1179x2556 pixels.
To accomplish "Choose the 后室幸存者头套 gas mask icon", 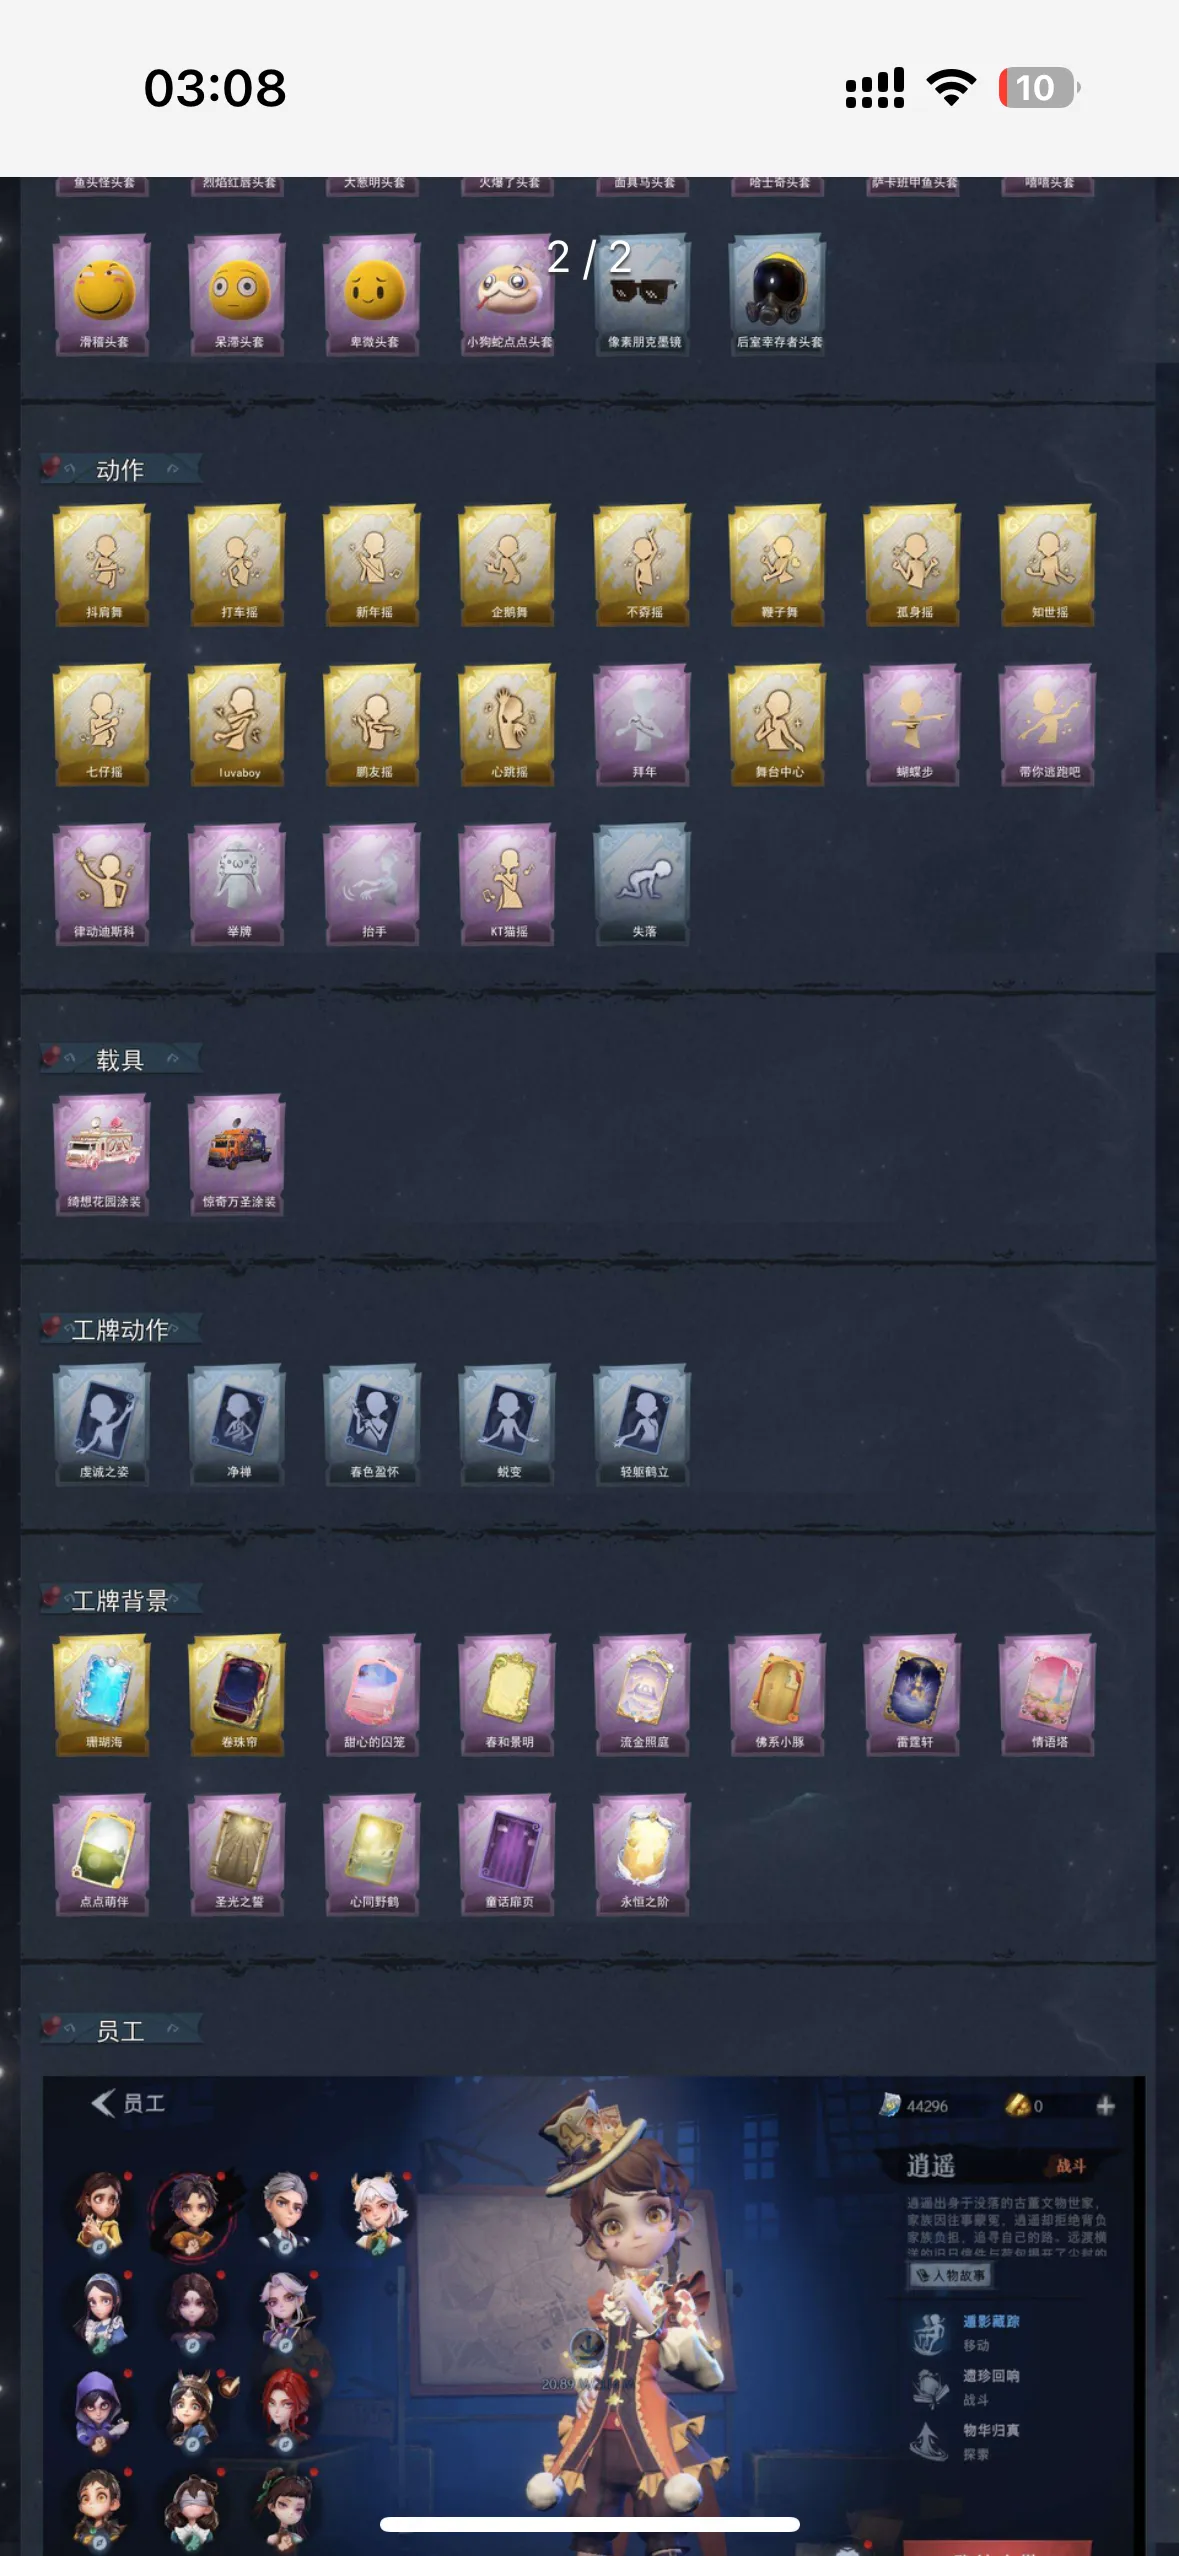I will [x=779, y=295].
